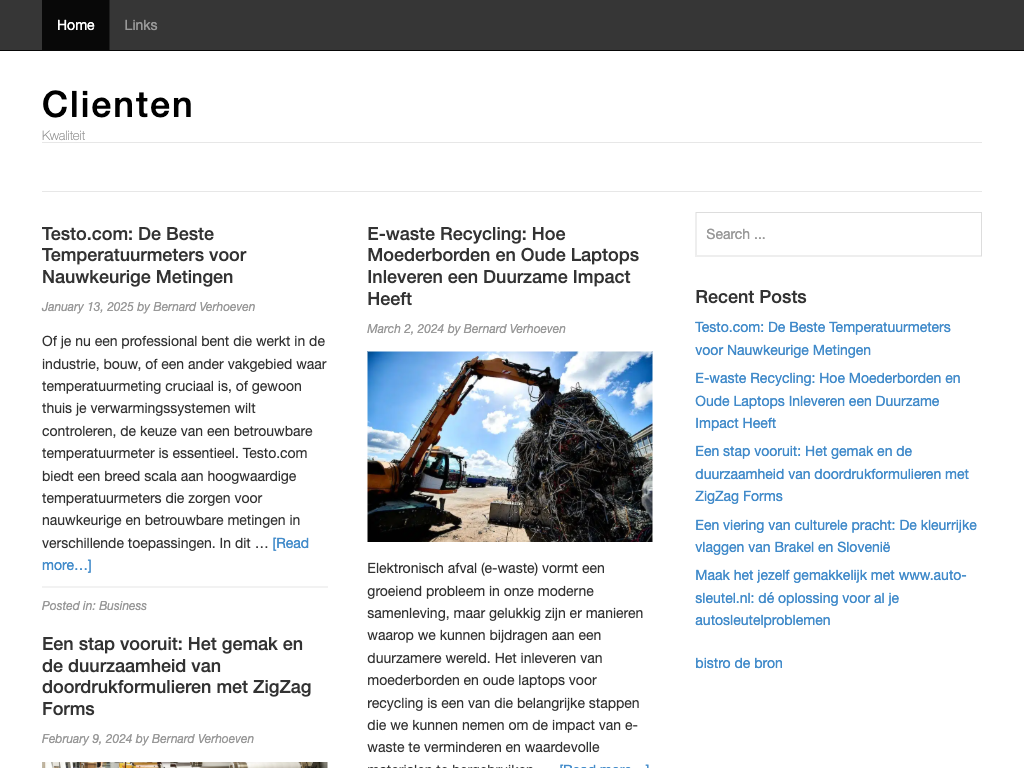Open the Home menu item
This screenshot has height=768, width=1024.
(75, 25)
